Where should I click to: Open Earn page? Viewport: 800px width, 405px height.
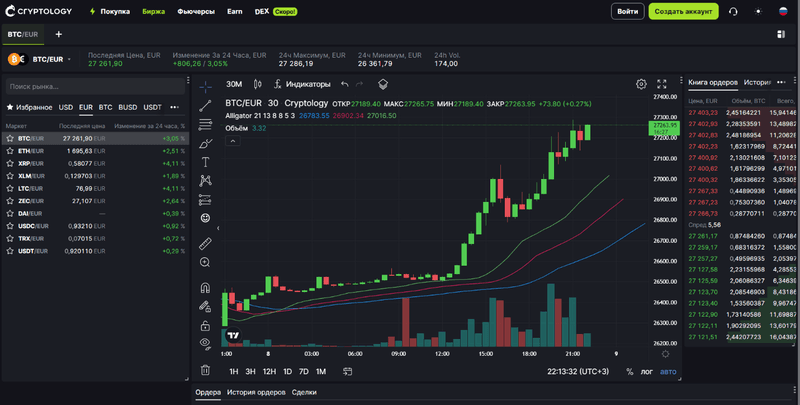235,11
